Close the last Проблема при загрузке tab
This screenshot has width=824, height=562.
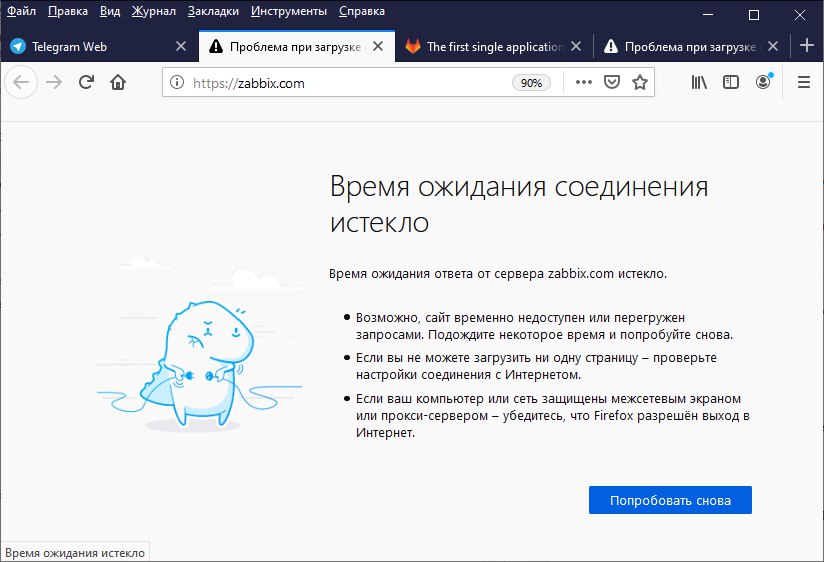tap(772, 46)
